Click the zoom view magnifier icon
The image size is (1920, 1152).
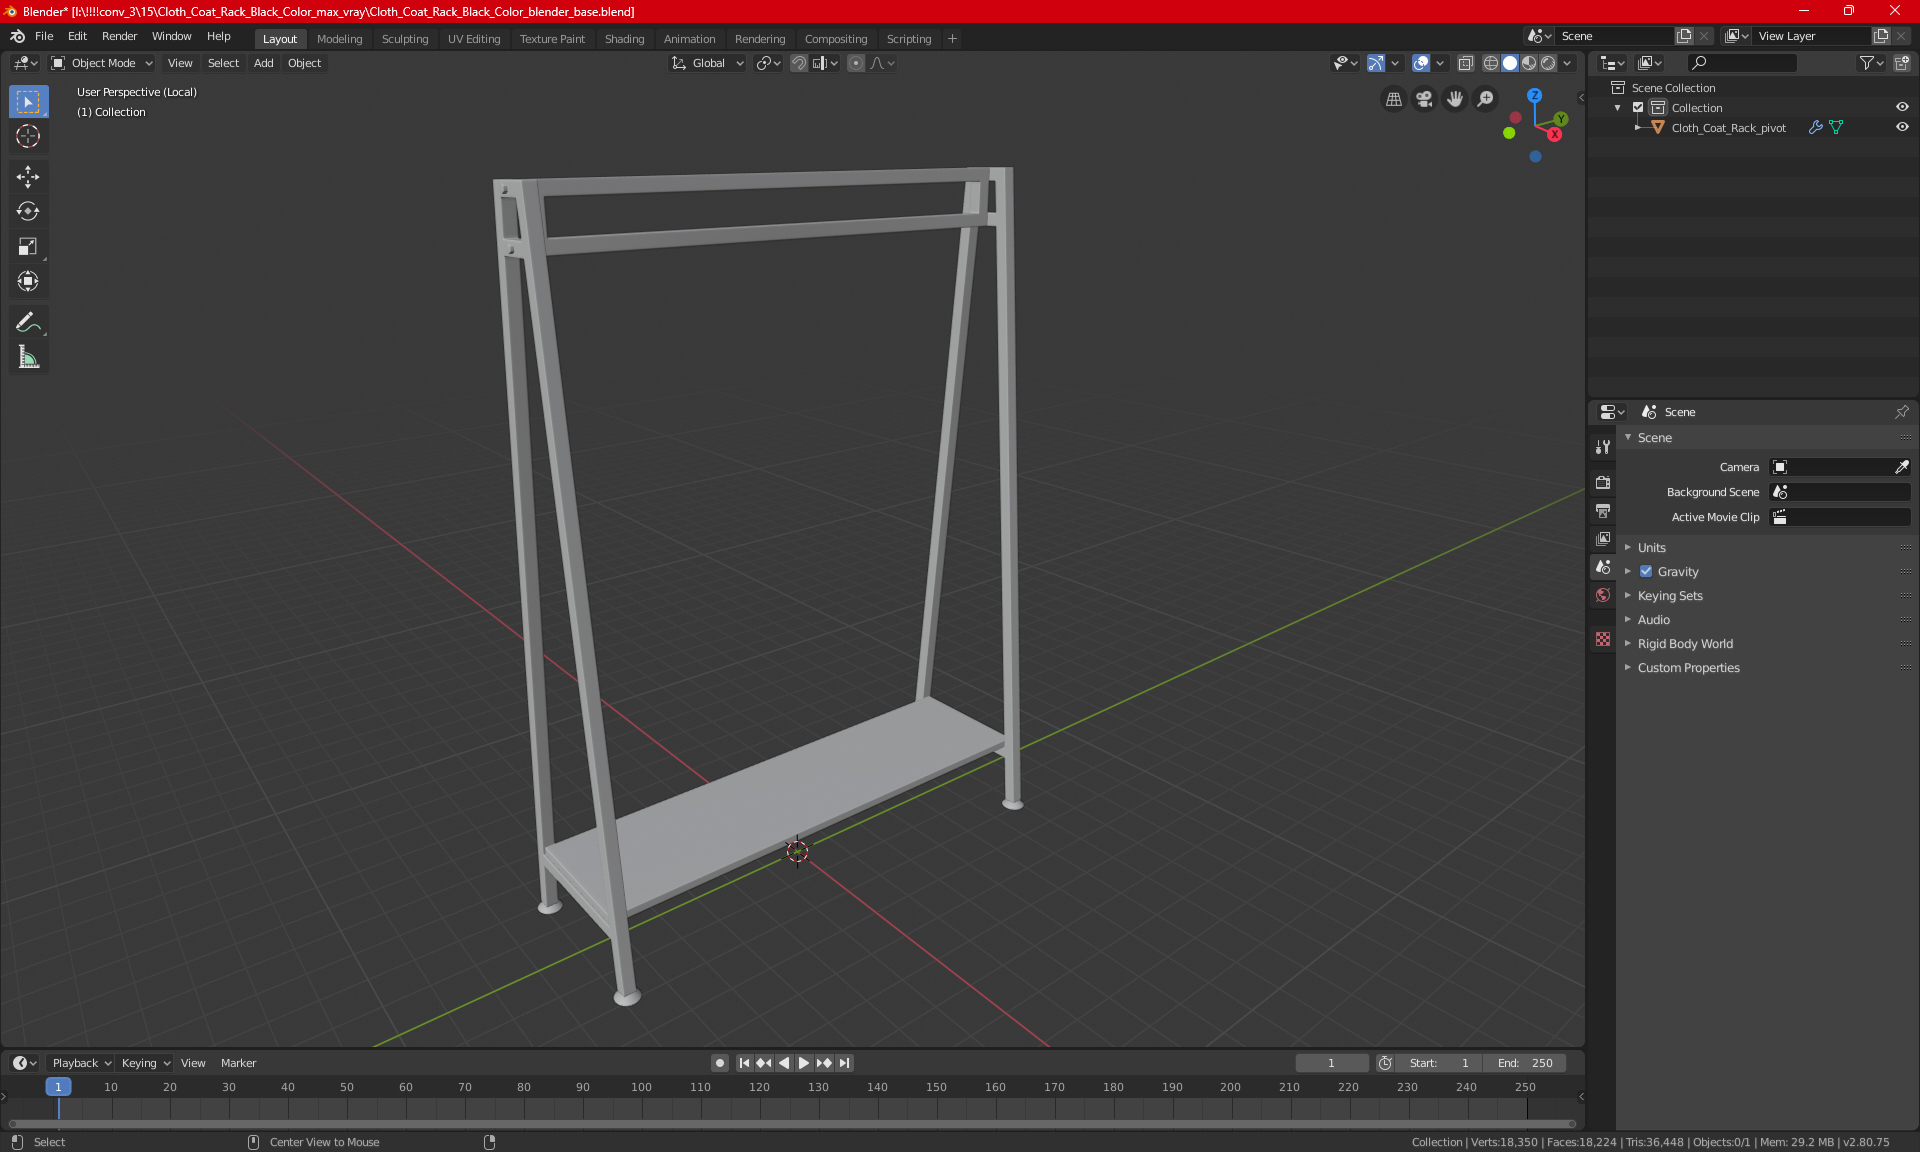(x=1486, y=99)
